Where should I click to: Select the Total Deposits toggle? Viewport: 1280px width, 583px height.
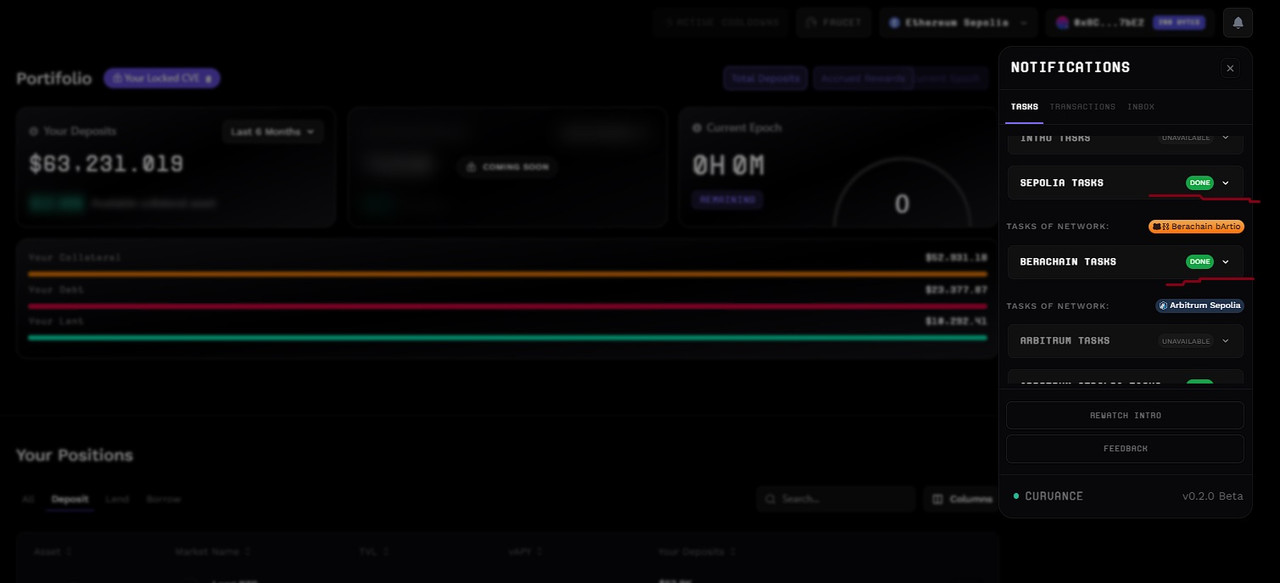pos(766,78)
